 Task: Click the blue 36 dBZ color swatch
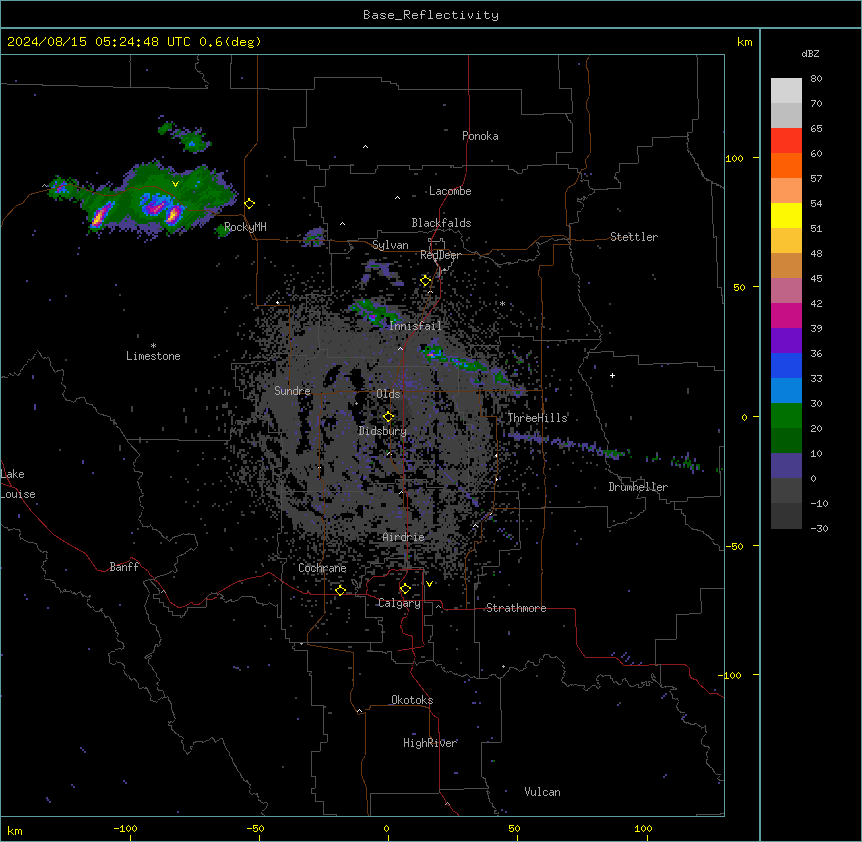(x=786, y=365)
